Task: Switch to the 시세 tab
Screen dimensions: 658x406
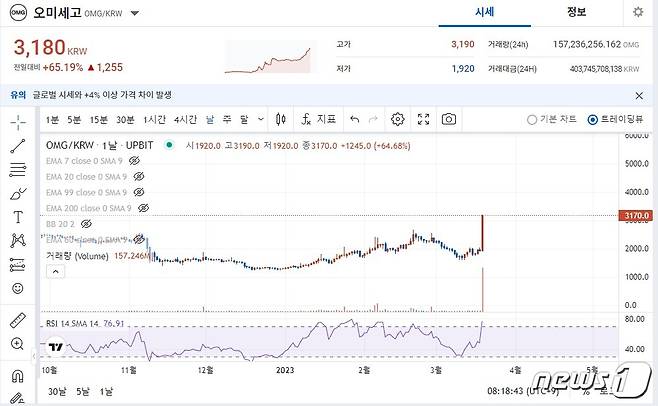Action: [x=484, y=12]
